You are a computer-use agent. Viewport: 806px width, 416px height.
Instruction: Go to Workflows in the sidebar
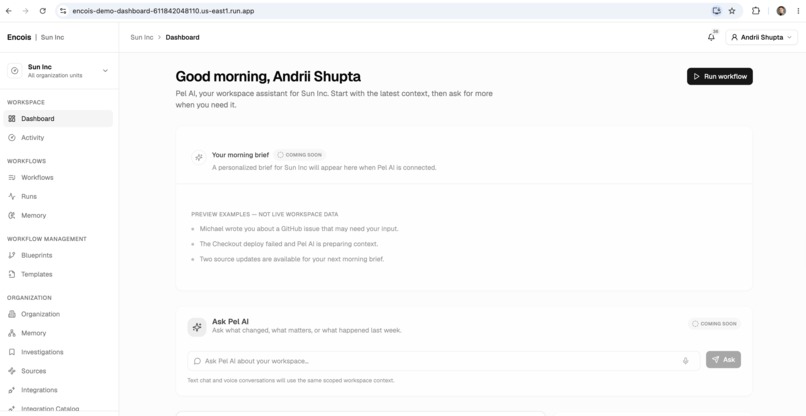coord(58,177)
